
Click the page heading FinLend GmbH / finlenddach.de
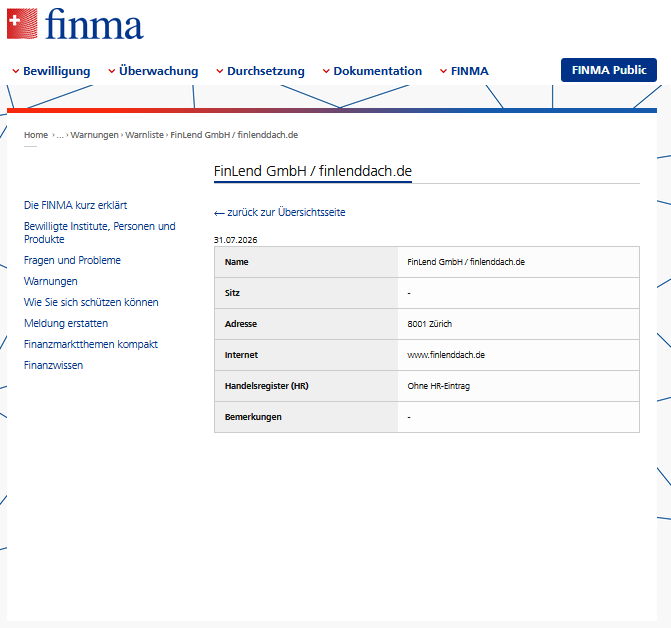[x=313, y=171]
